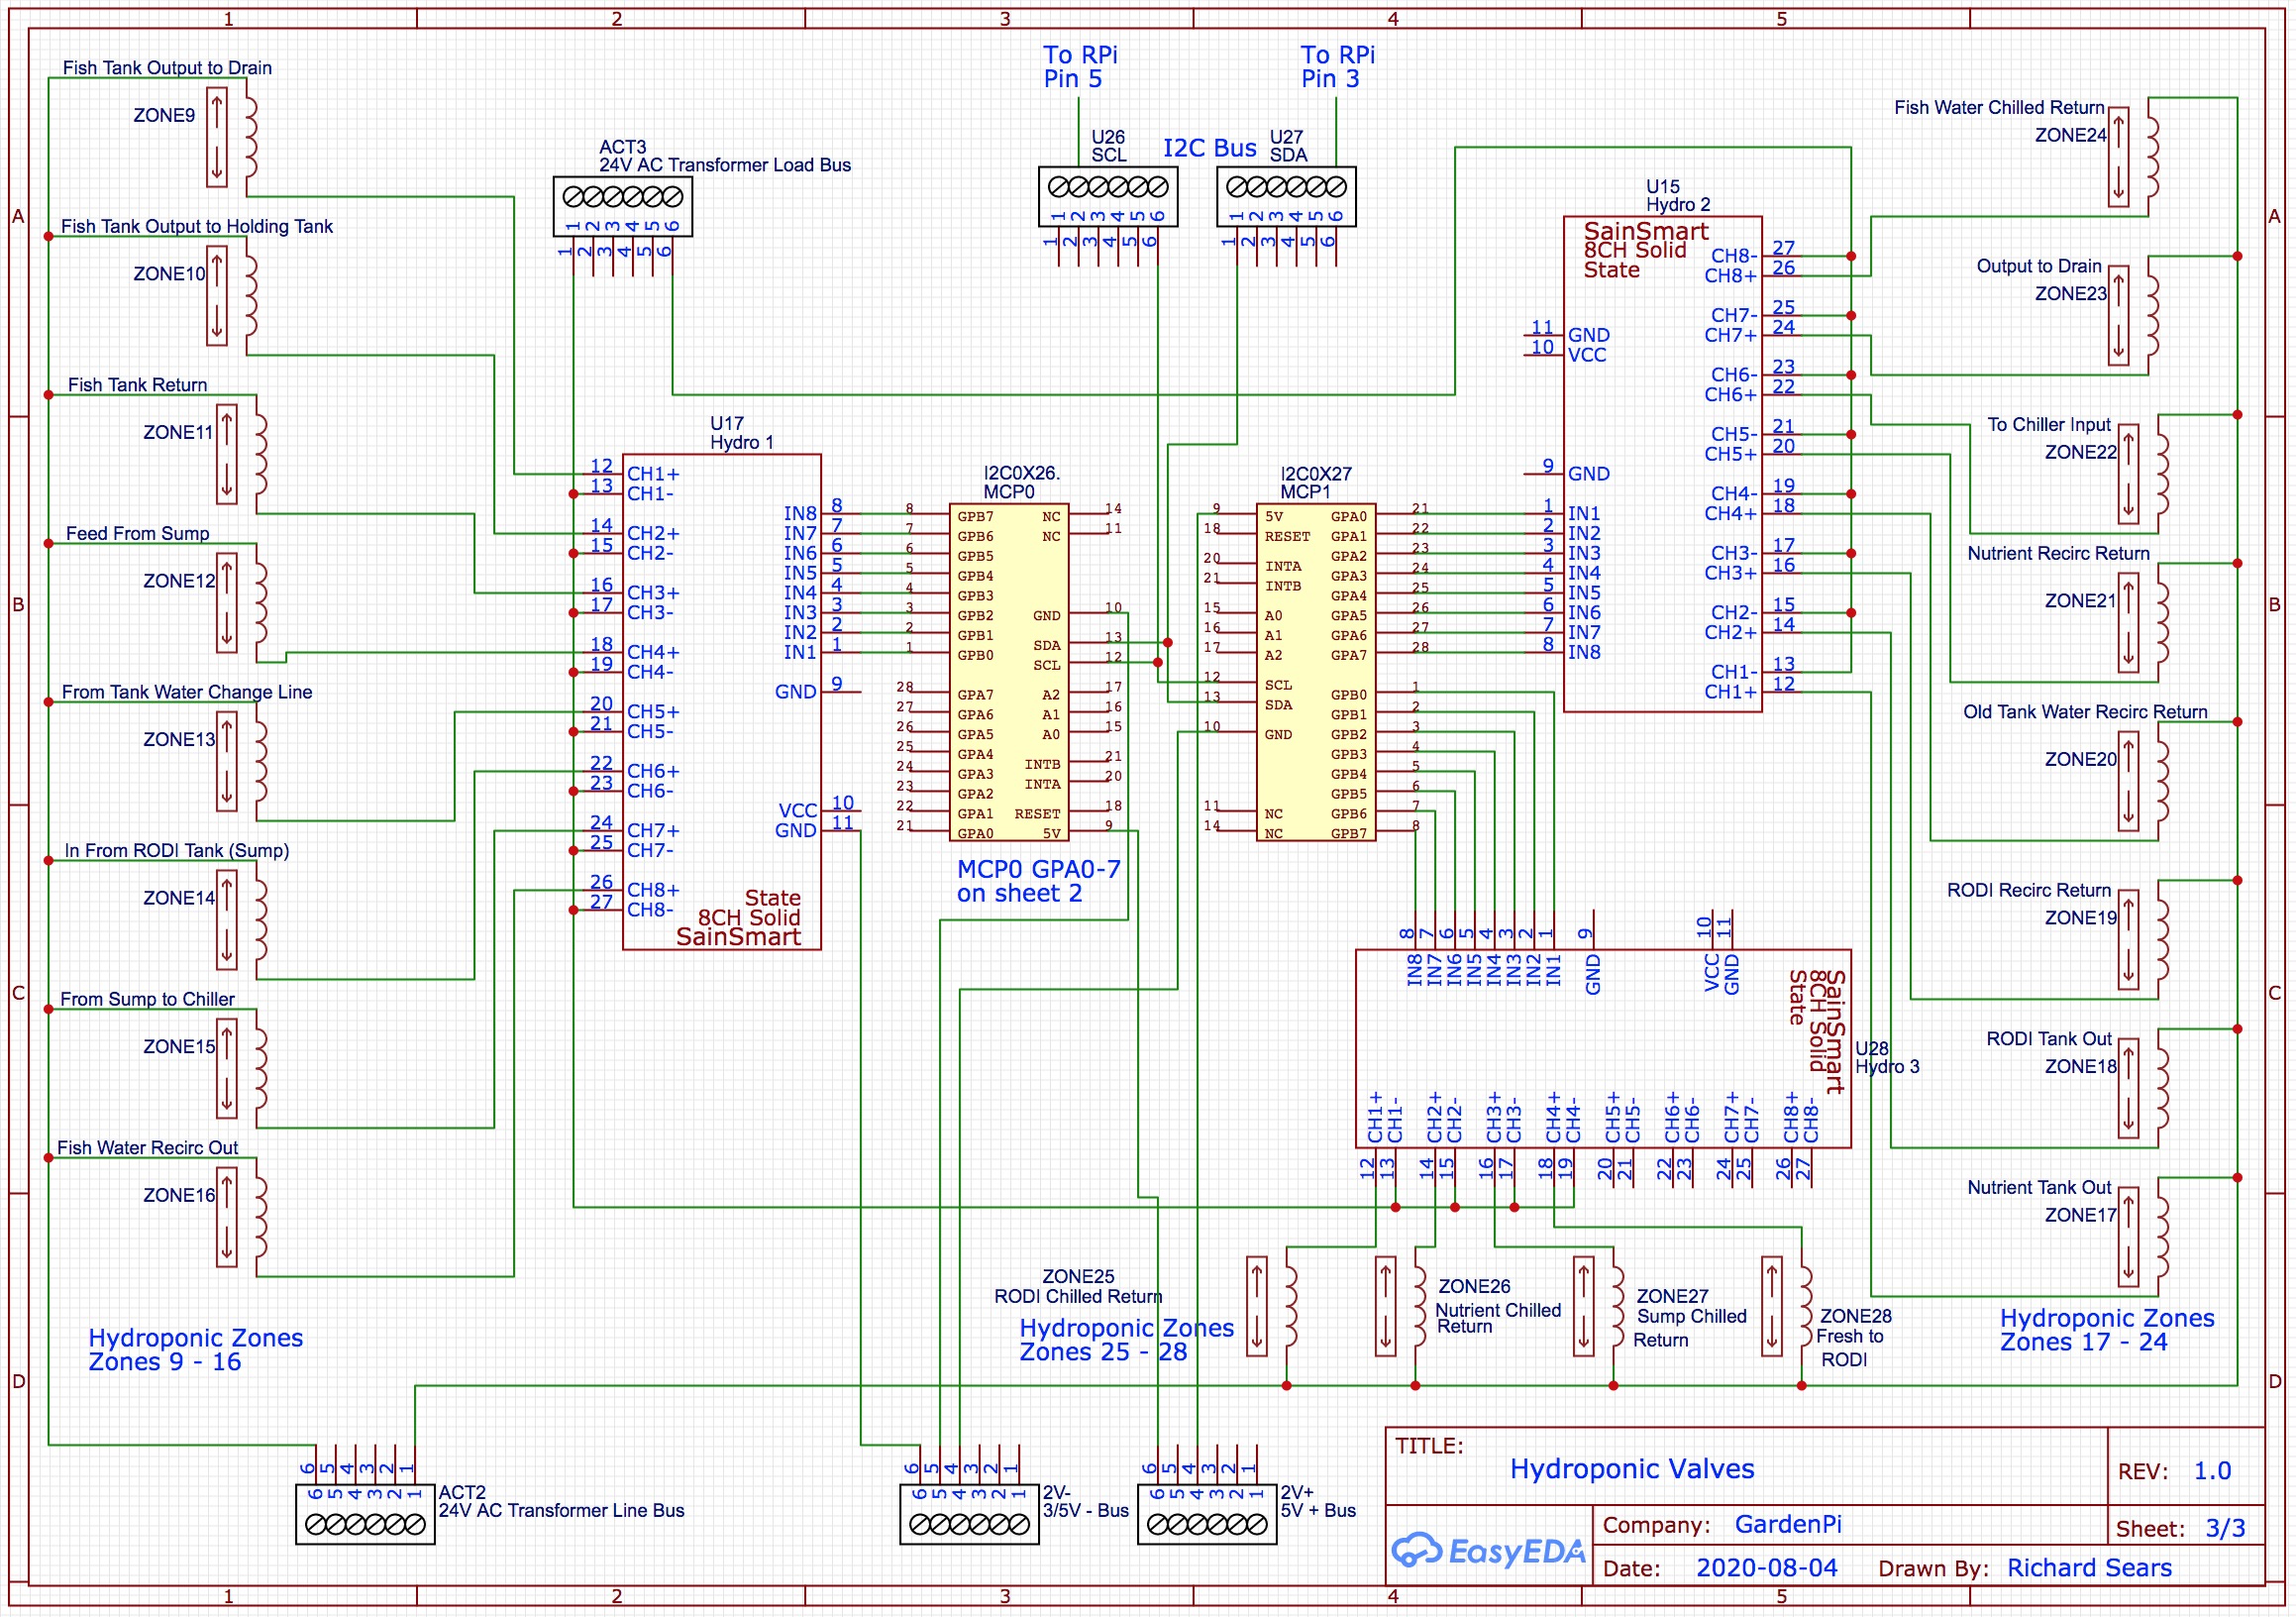Viewport: 2296px width, 1617px height.
Task: Click 'ZONE28 Fresh to RODI' label
Action: pyautogui.click(x=1853, y=1338)
